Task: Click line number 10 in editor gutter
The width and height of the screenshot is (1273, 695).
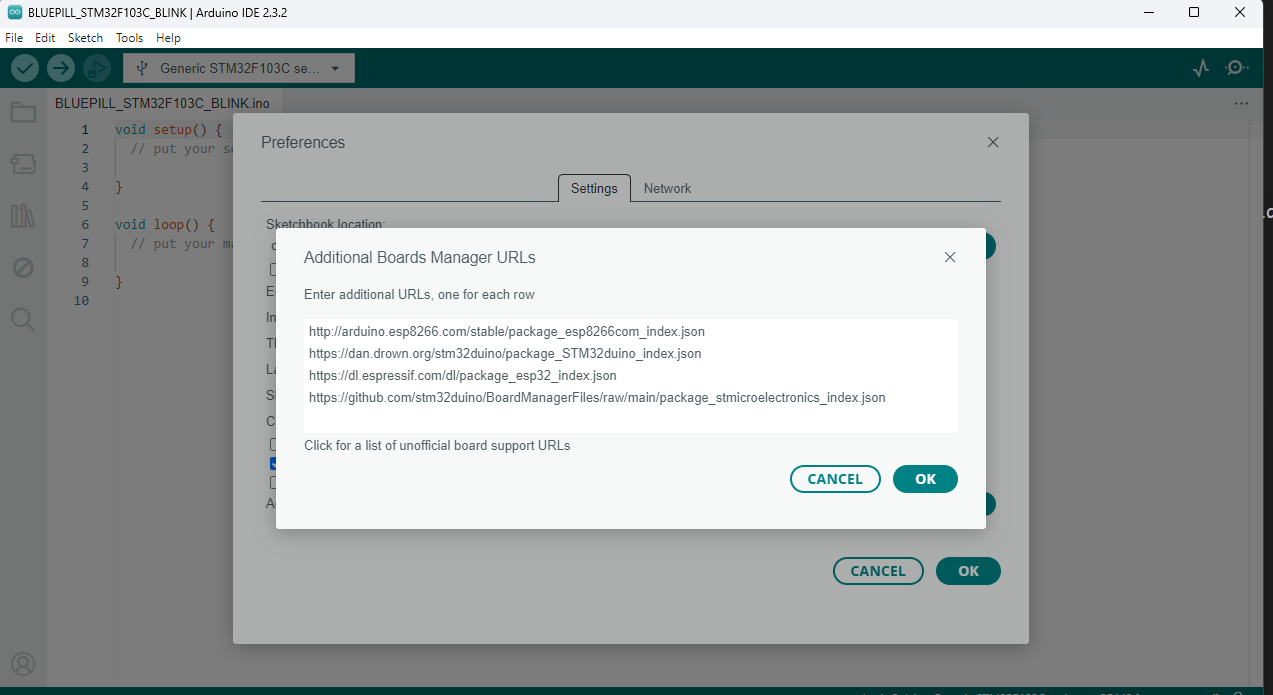Action: click(x=81, y=301)
